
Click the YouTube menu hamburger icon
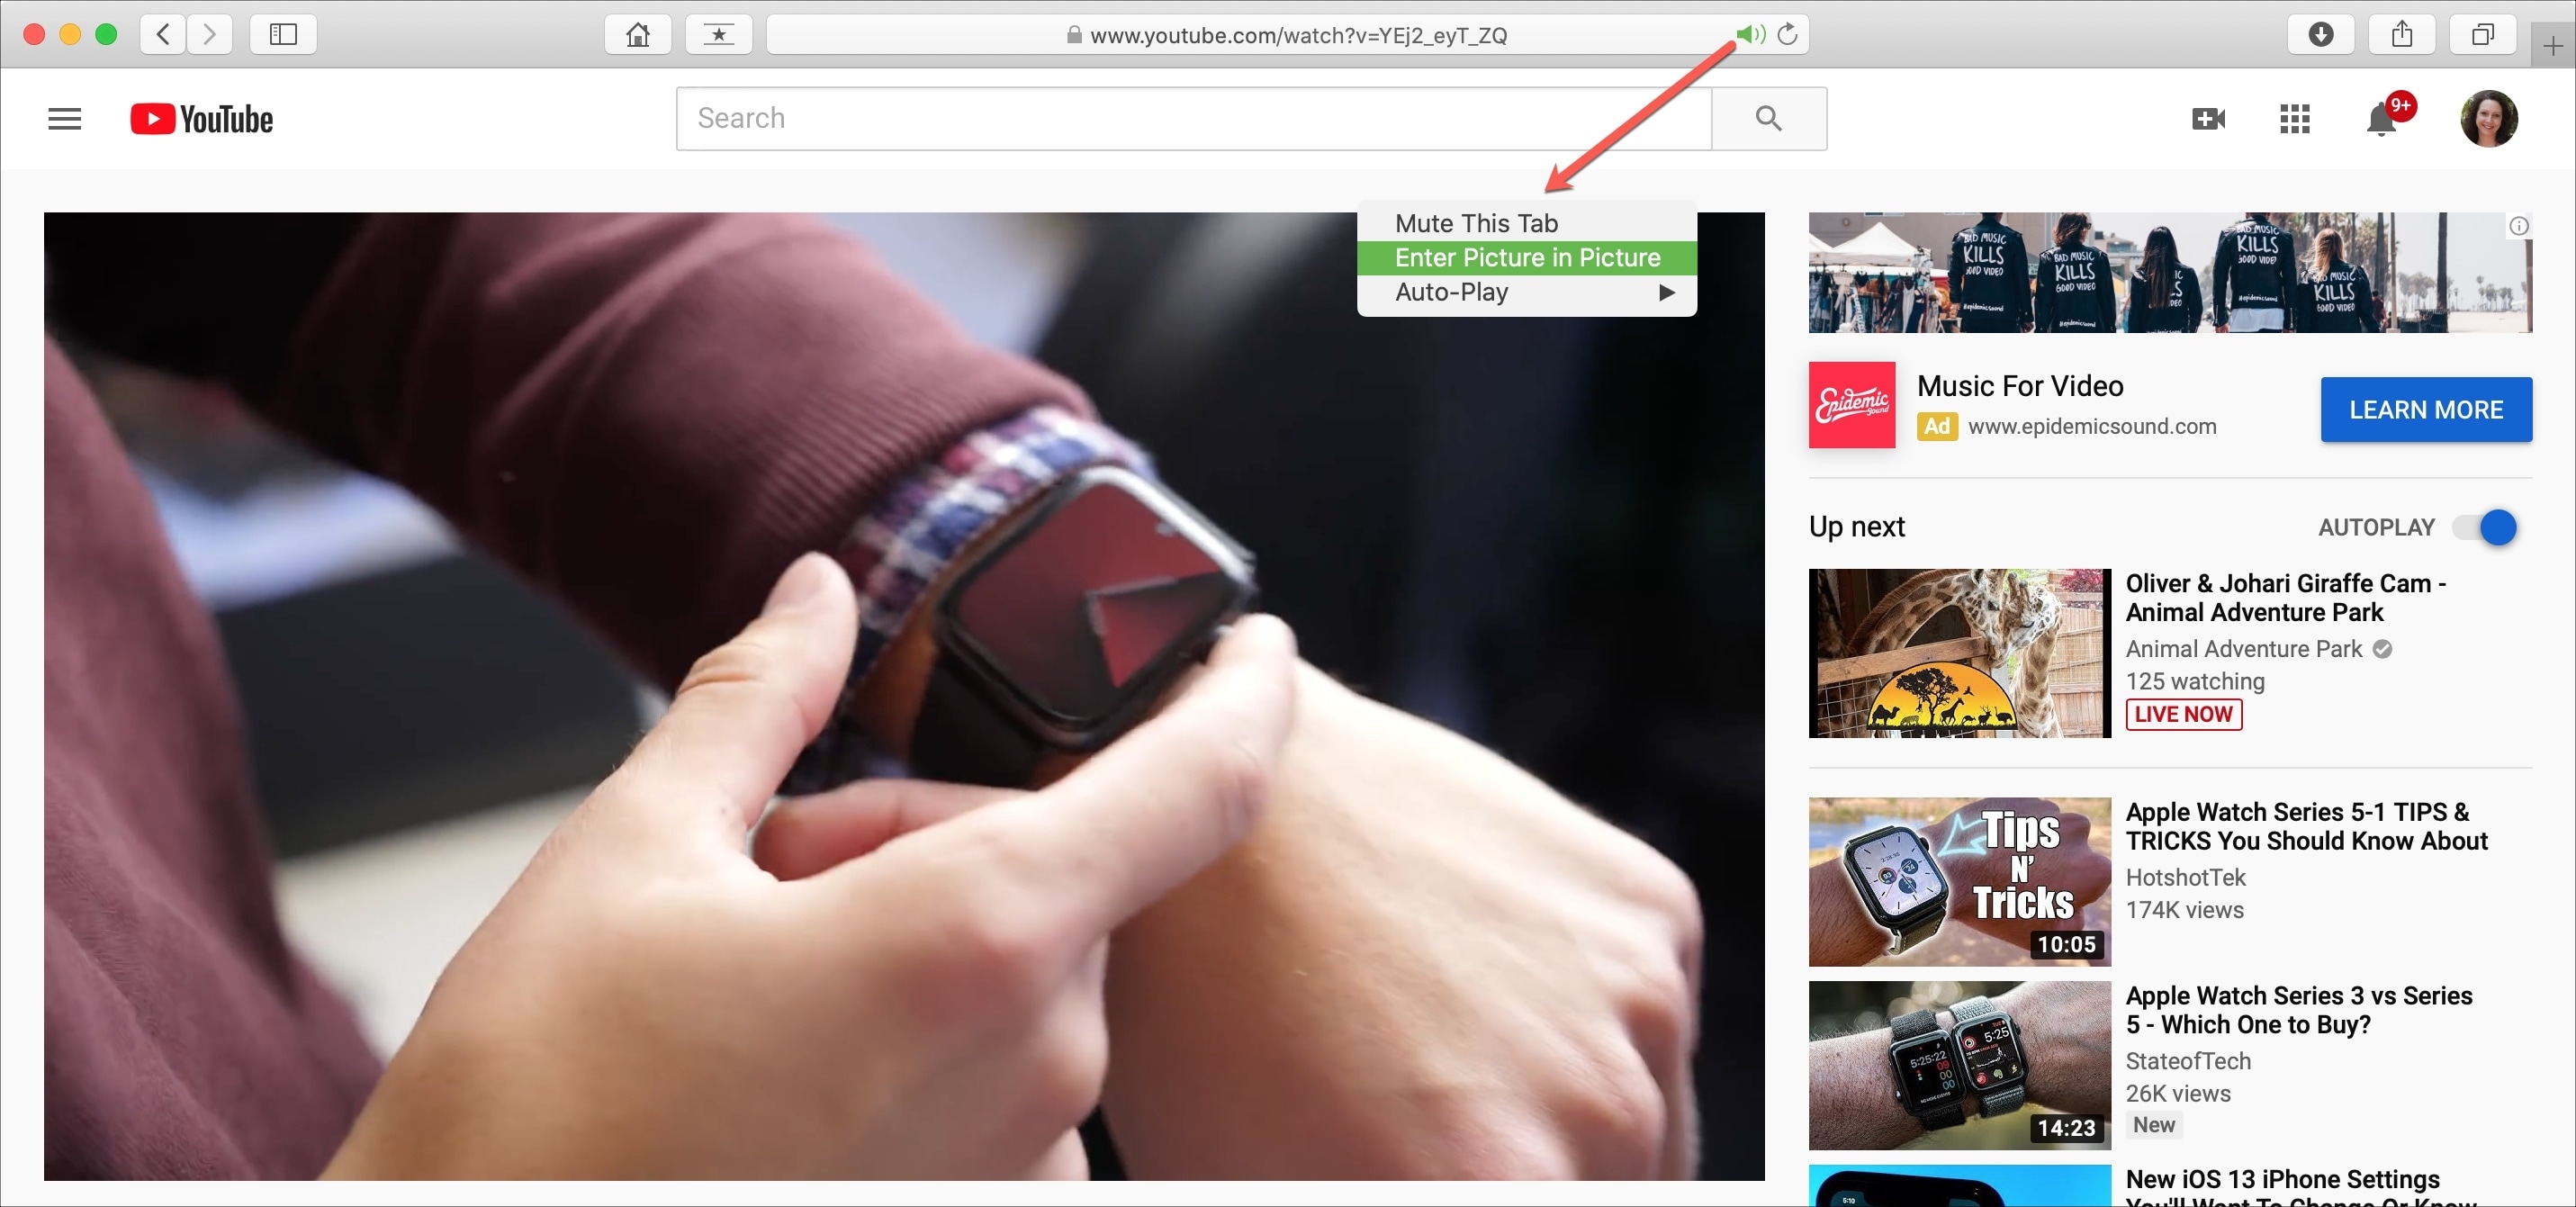tap(64, 117)
